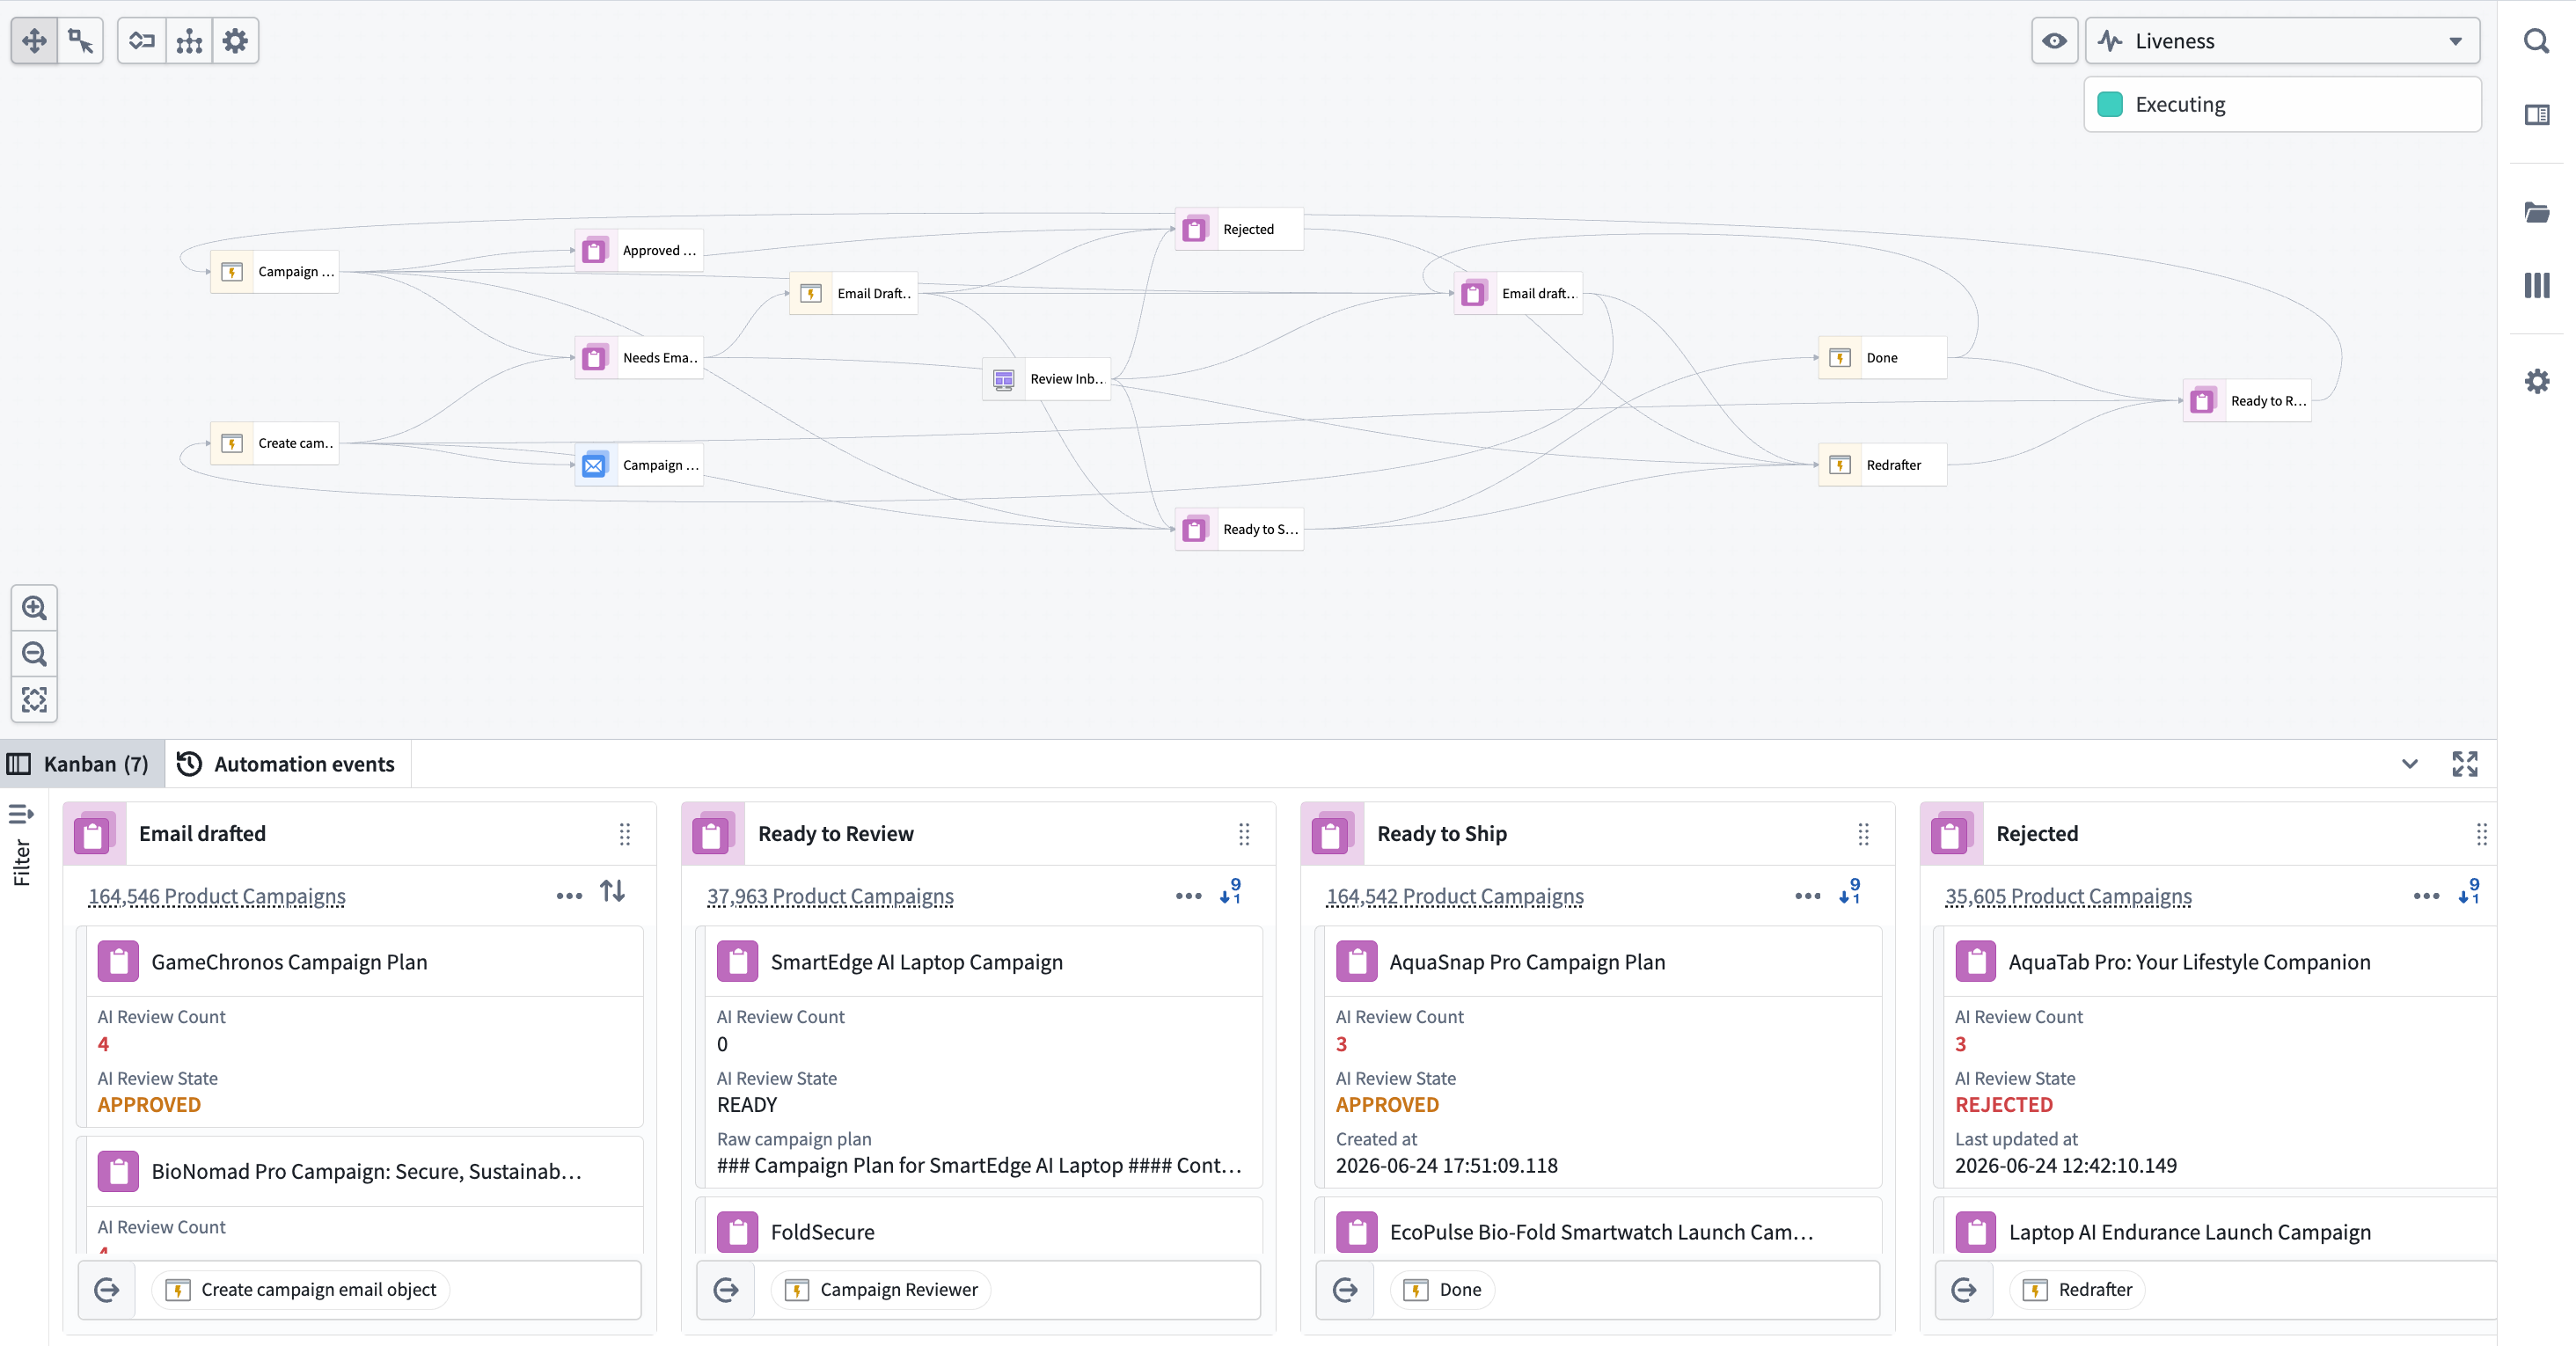Open 164,546 Product Campaigns link
The width and height of the screenshot is (2576, 1346).
[x=217, y=896]
